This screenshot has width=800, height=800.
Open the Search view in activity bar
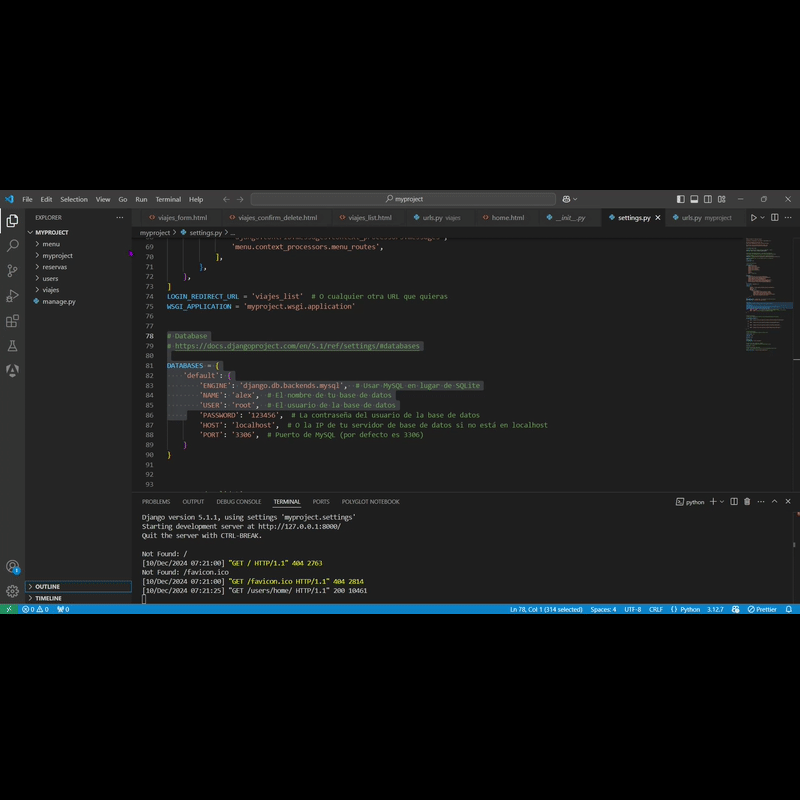point(12,245)
